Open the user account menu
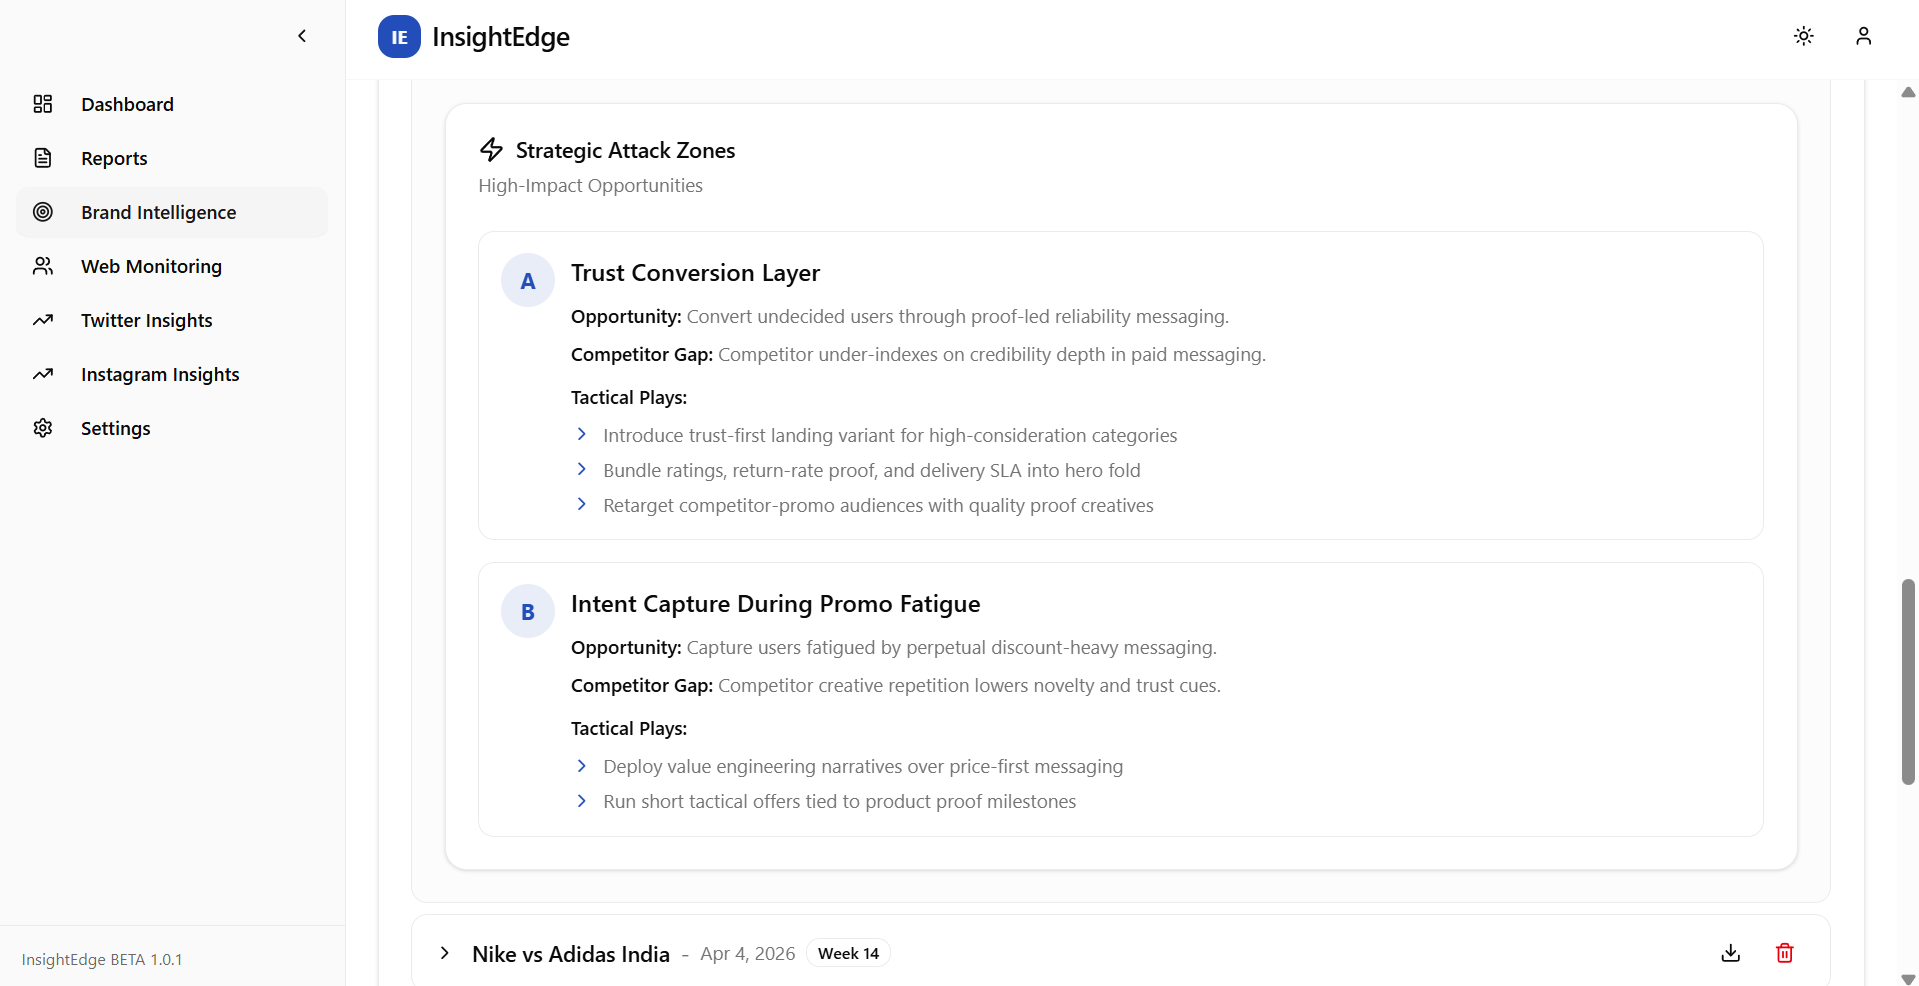Screen dimensions: 1919x986 click(x=1863, y=36)
